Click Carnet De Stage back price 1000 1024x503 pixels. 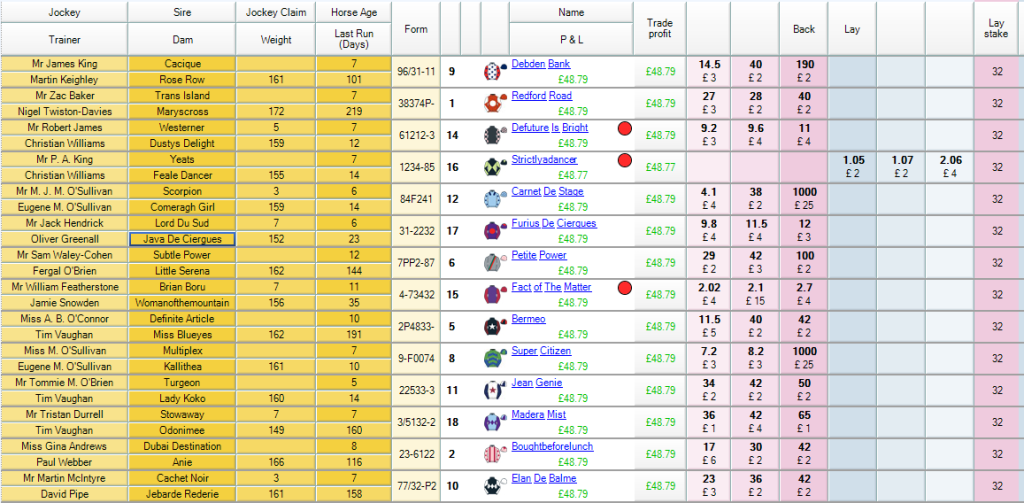(803, 199)
